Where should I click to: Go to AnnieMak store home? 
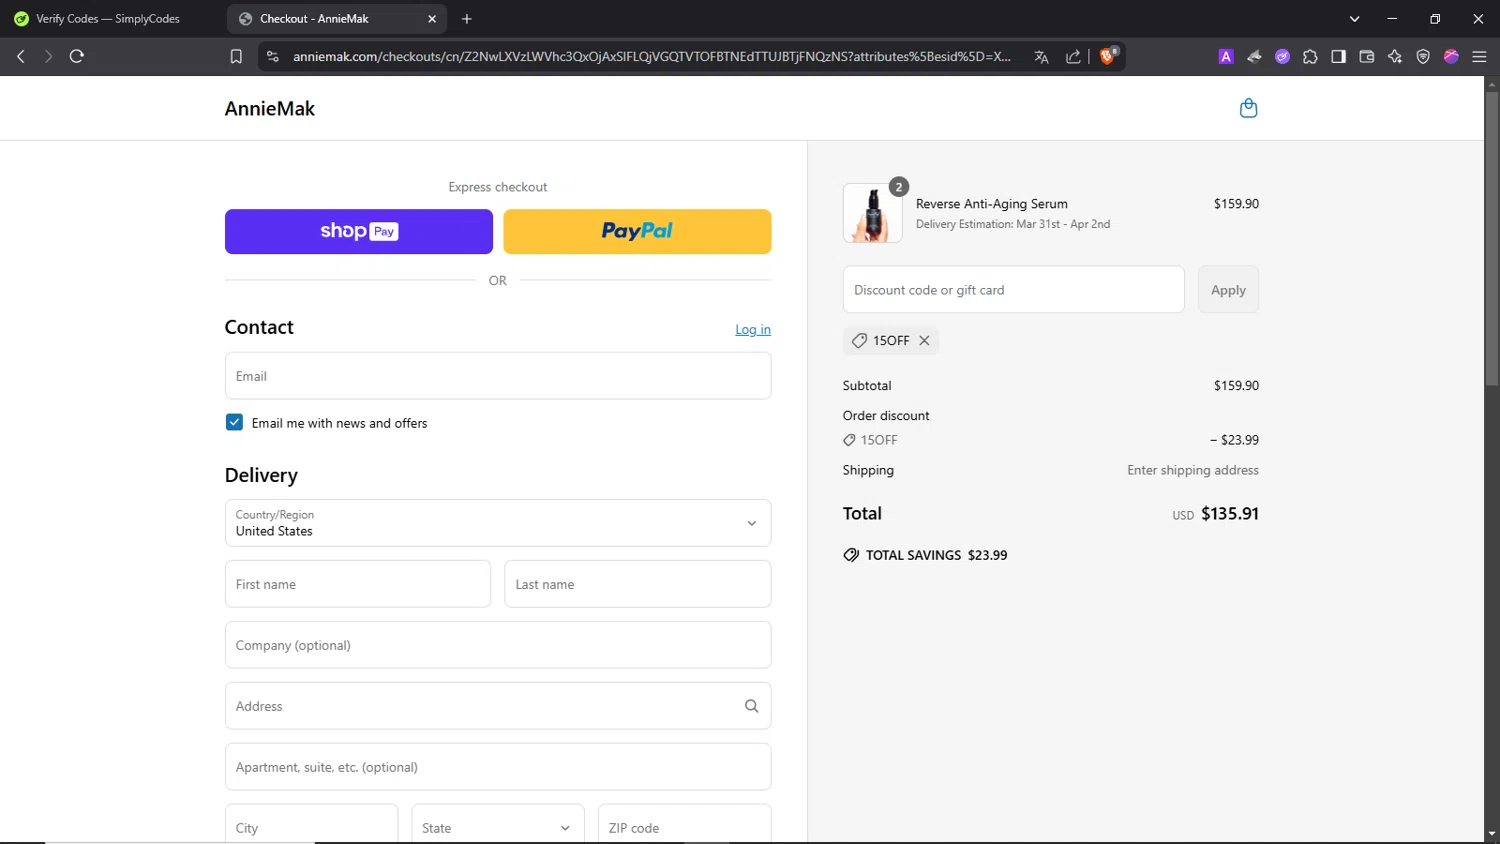tap(270, 108)
